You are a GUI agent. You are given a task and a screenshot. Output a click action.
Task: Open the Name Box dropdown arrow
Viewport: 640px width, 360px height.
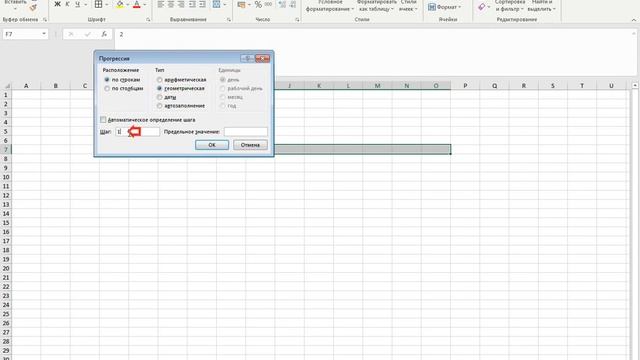[44, 34]
